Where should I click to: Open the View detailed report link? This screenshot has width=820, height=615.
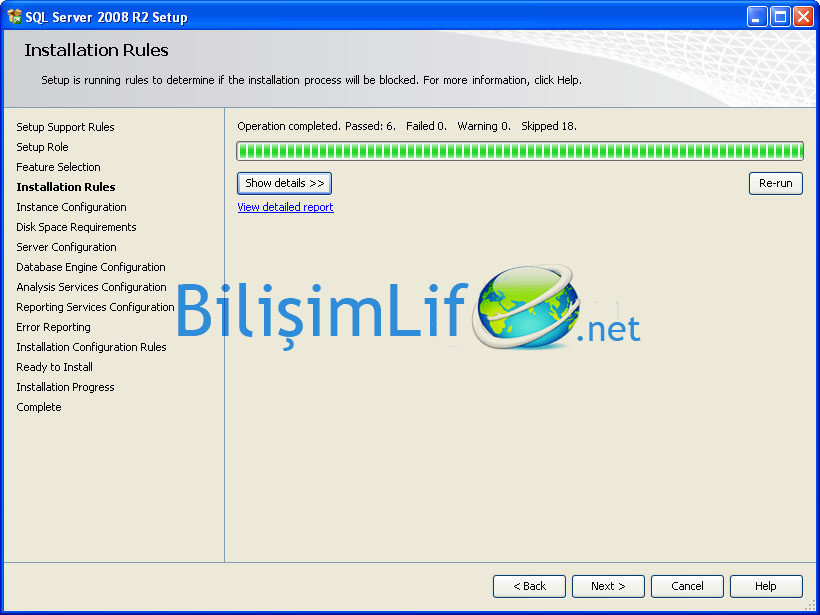coord(286,207)
